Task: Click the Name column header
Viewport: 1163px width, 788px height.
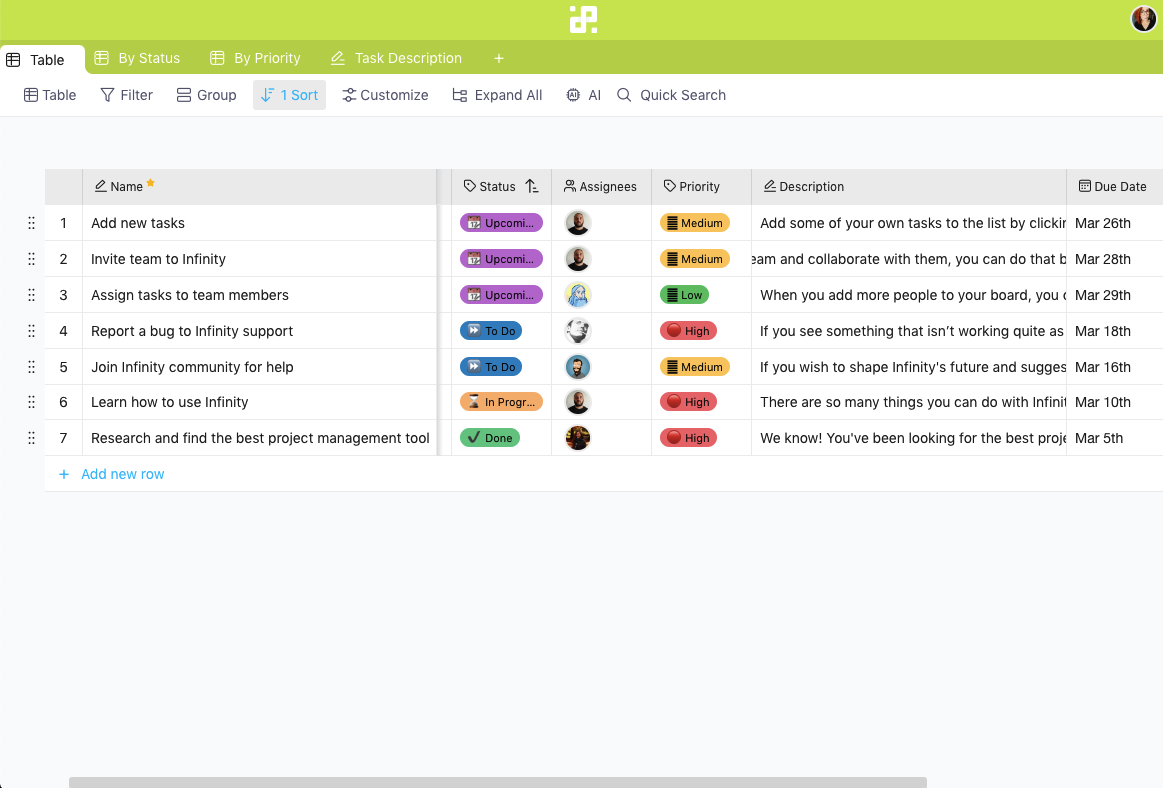Action: (259, 186)
